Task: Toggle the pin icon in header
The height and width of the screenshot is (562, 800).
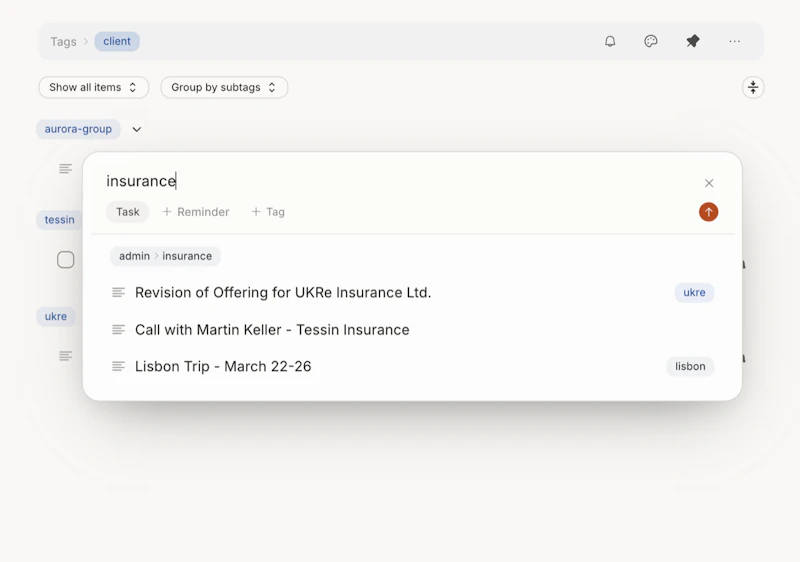Action: [x=692, y=41]
